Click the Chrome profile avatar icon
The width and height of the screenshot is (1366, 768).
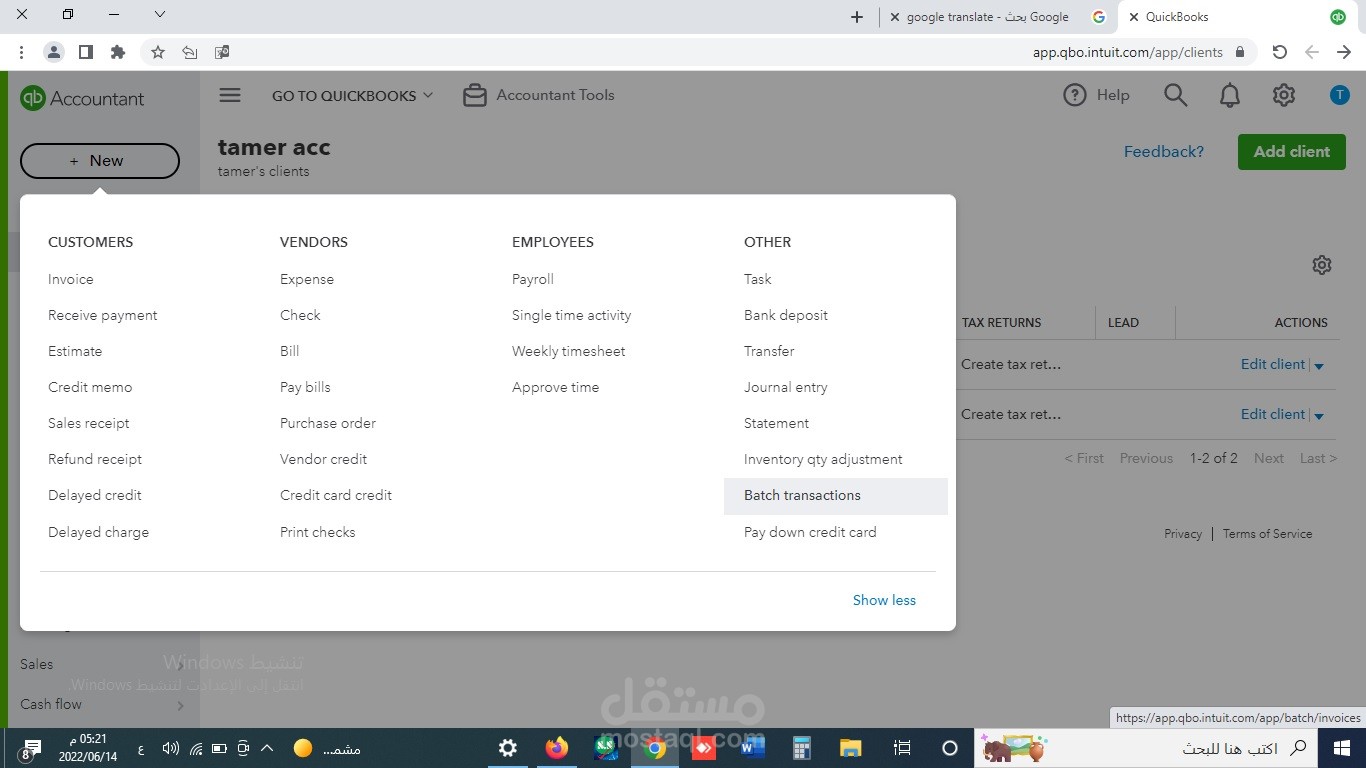pos(54,52)
